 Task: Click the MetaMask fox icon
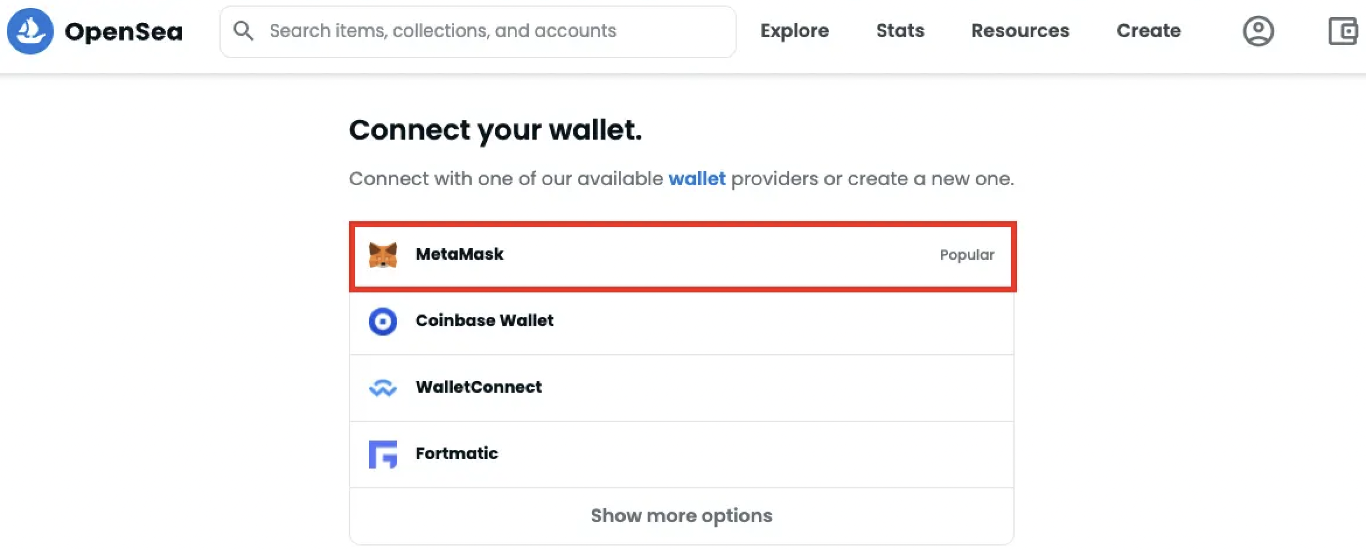coord(383,255)
